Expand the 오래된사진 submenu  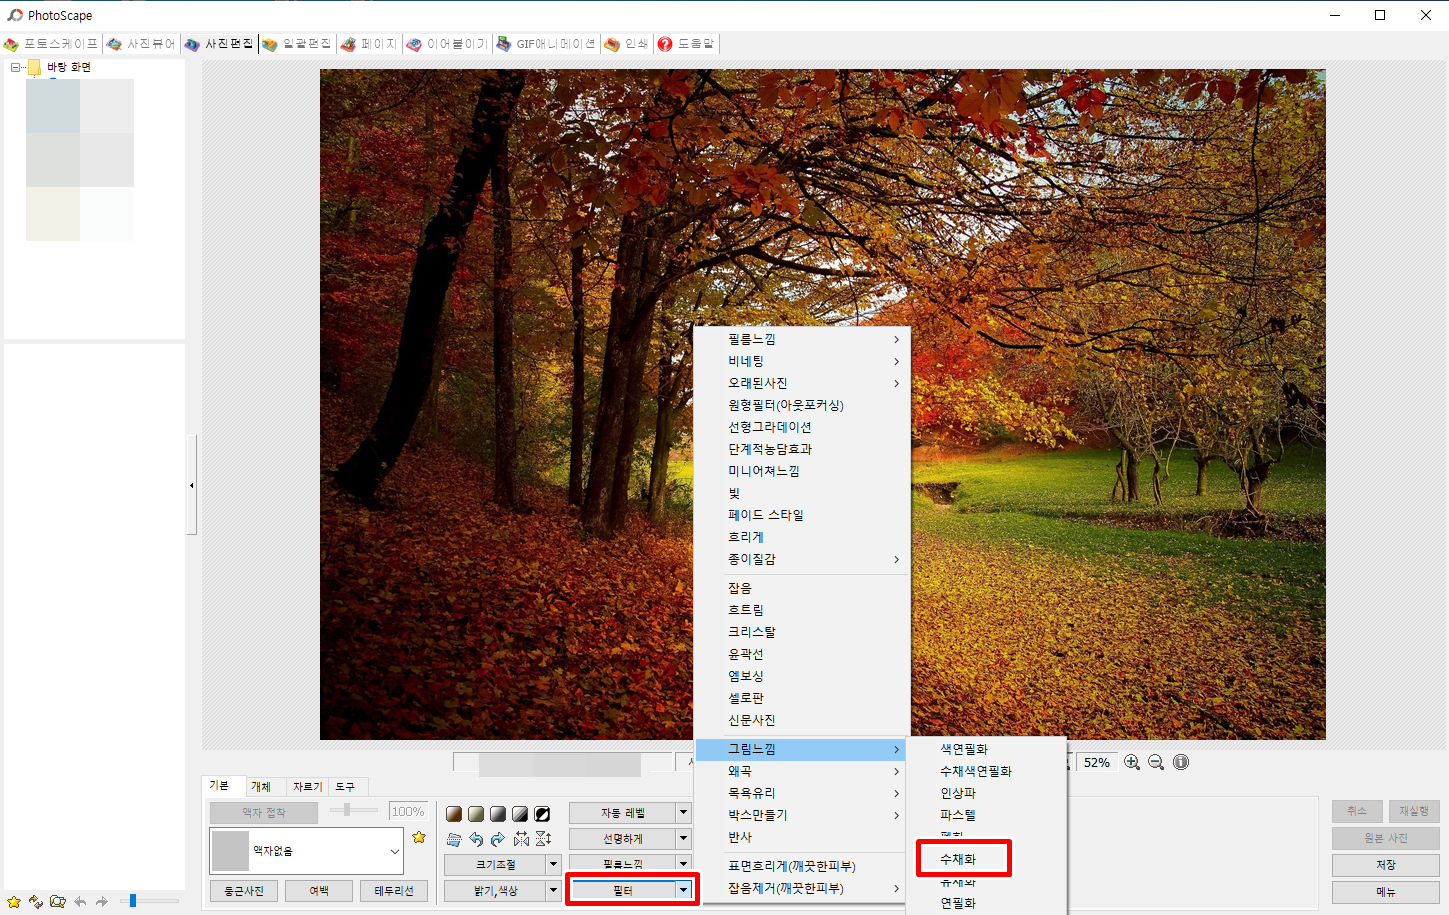point(802,383)
